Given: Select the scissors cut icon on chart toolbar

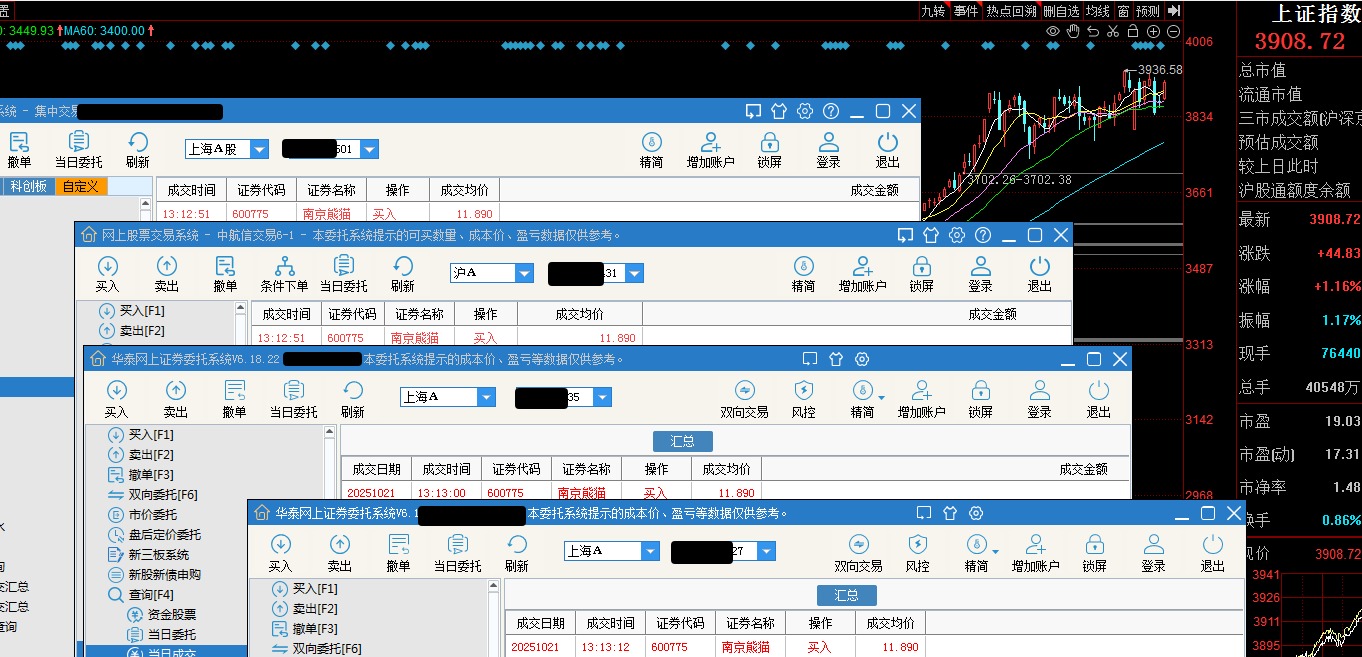Looking at the screenshot, I should tap(1113, 32).
